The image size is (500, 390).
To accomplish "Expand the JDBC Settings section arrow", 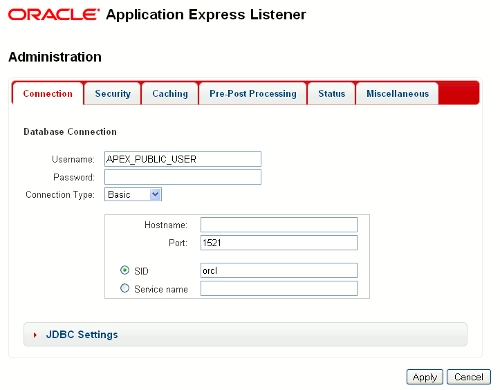I will pos(35,335).
